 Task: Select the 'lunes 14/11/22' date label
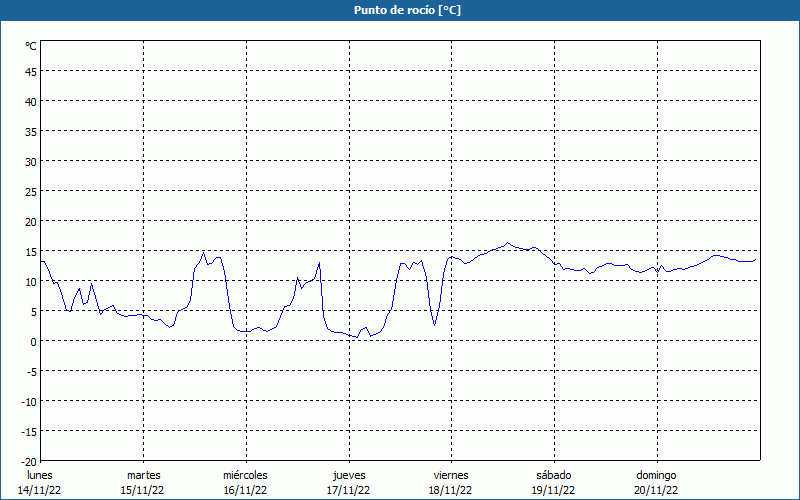pos(40,482)
